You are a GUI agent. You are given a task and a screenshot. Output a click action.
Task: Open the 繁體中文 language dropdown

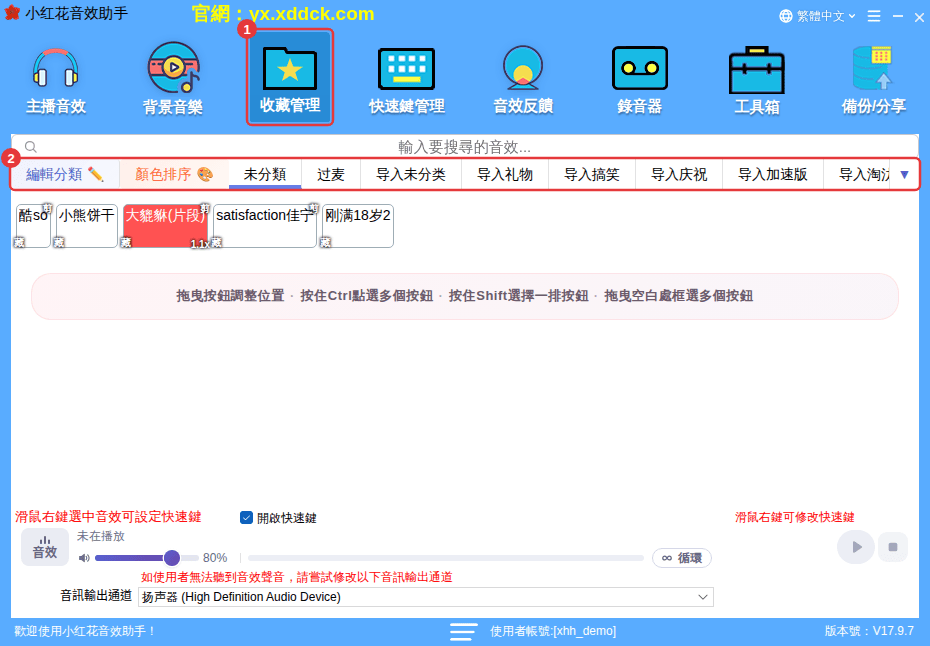point(817,16)
